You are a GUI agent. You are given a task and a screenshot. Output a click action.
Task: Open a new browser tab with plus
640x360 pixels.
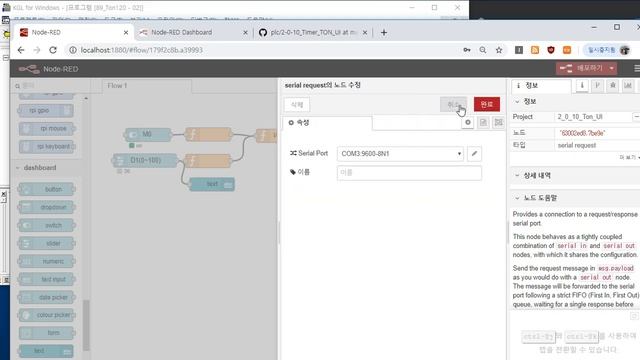(384, 33)
